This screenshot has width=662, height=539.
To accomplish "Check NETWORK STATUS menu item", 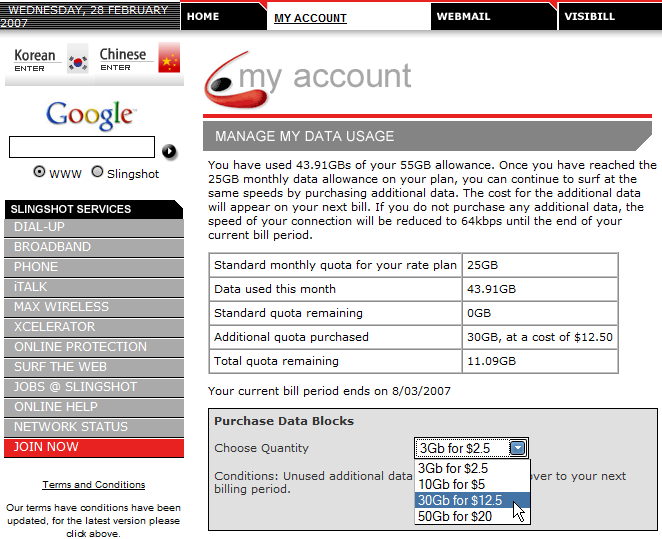I will pyautogui.click(x=94, y=427).
